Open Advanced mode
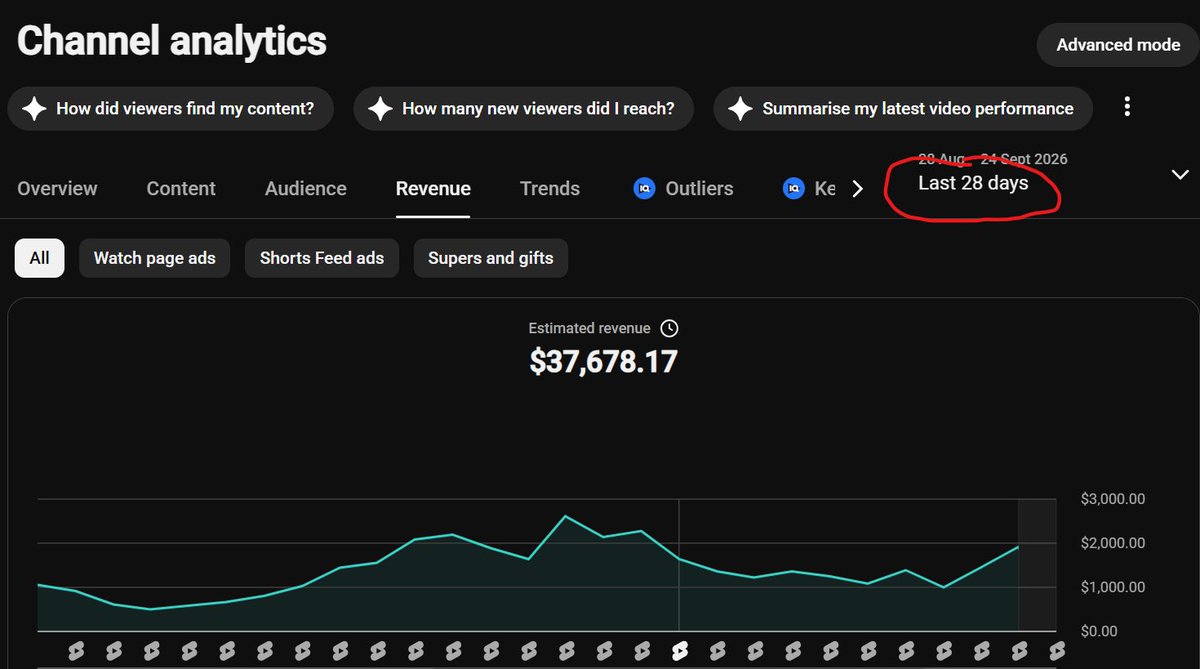This screenshot has height=669, width=1200. (x=1118, y=45)
